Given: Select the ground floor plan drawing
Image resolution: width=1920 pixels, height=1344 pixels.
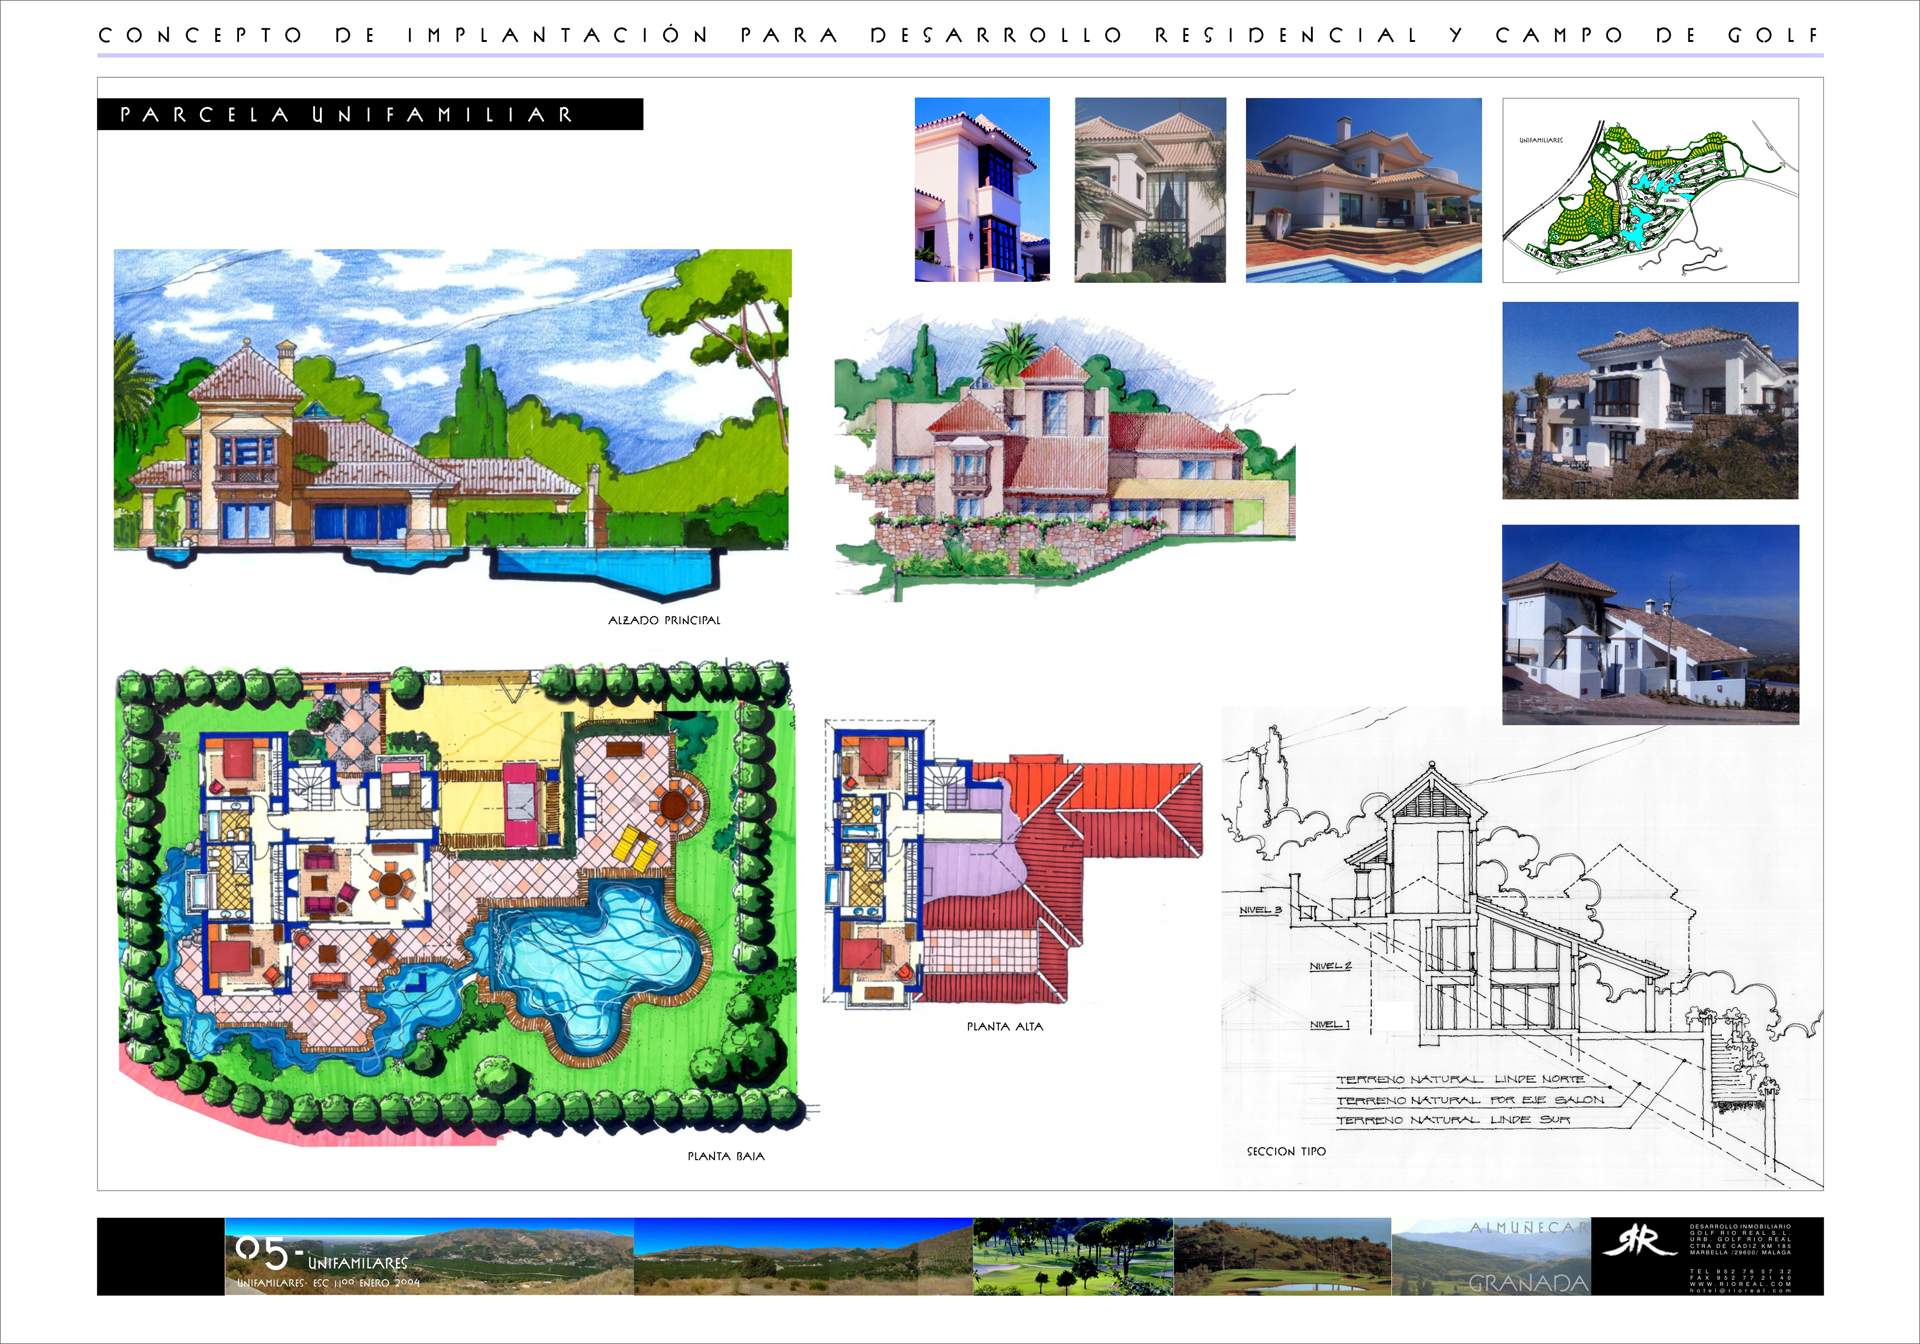Looking at the screenshot, I should (460, 900).
